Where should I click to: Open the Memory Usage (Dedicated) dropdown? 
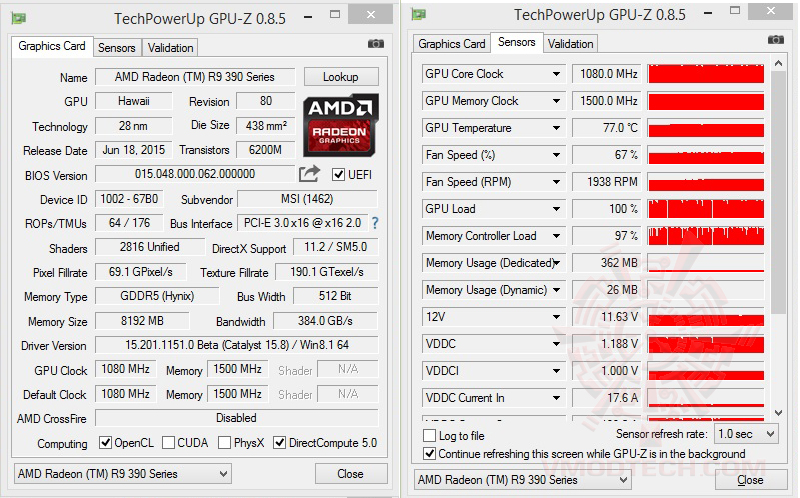coord(557,263)
